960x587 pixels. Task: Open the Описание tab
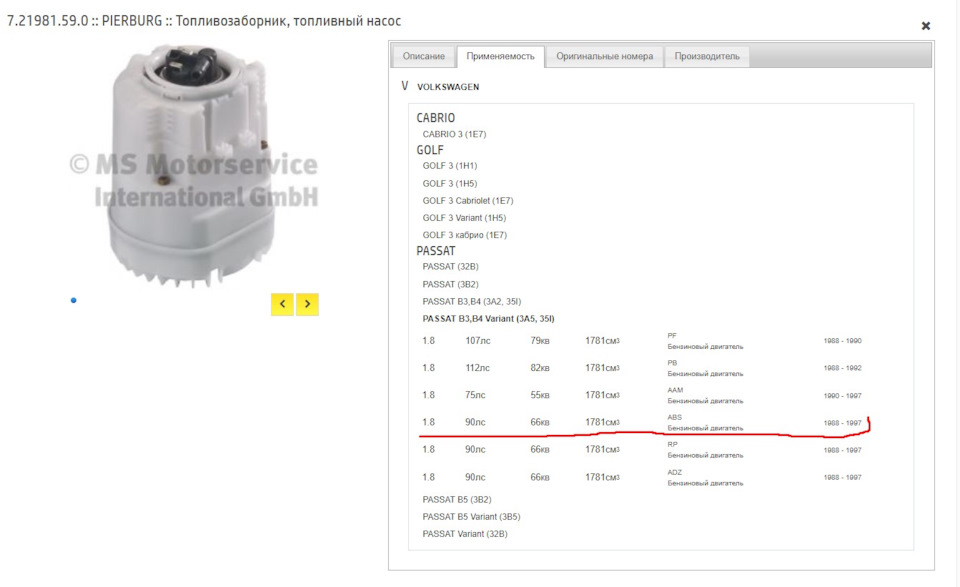(424, 56)
